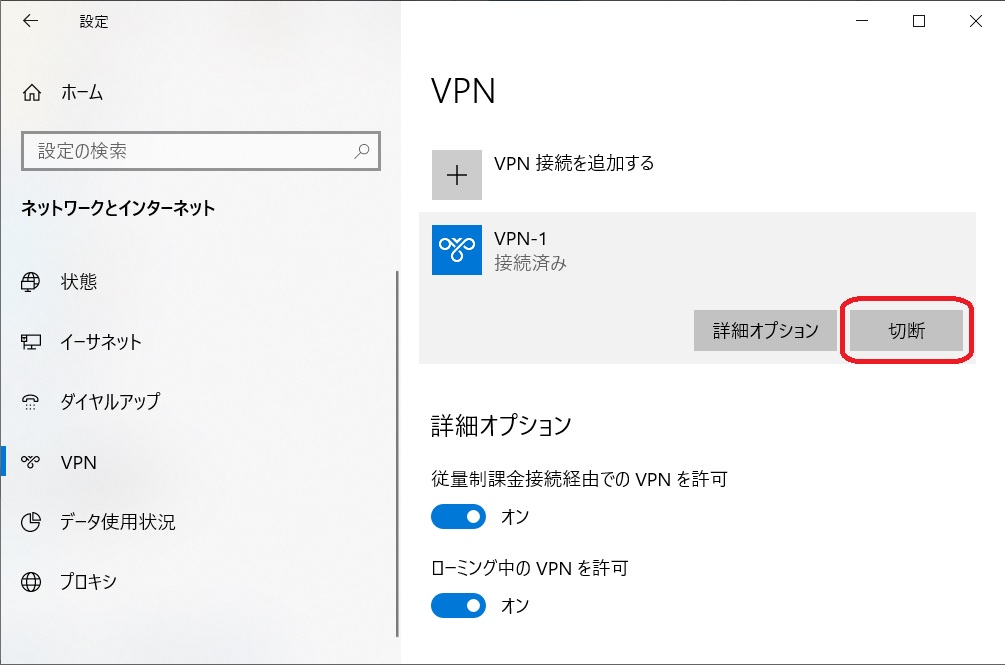Screen dimensions: 1005x665
Task: Click the back arrow icon
Action: click(x=30, y=21)
